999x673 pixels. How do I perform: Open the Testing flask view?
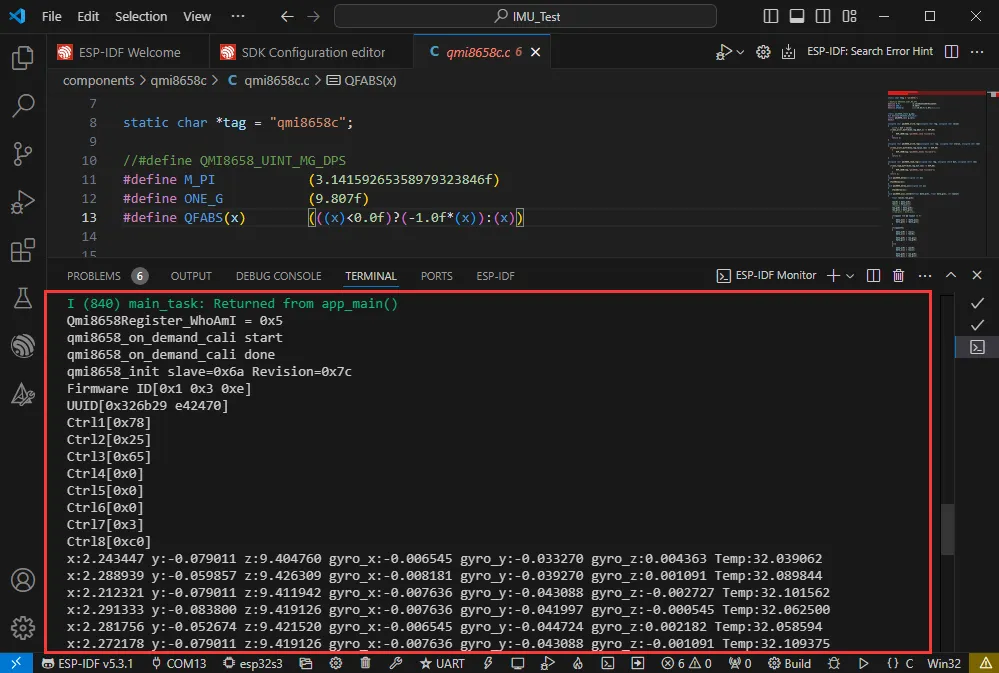click(22, 298)
